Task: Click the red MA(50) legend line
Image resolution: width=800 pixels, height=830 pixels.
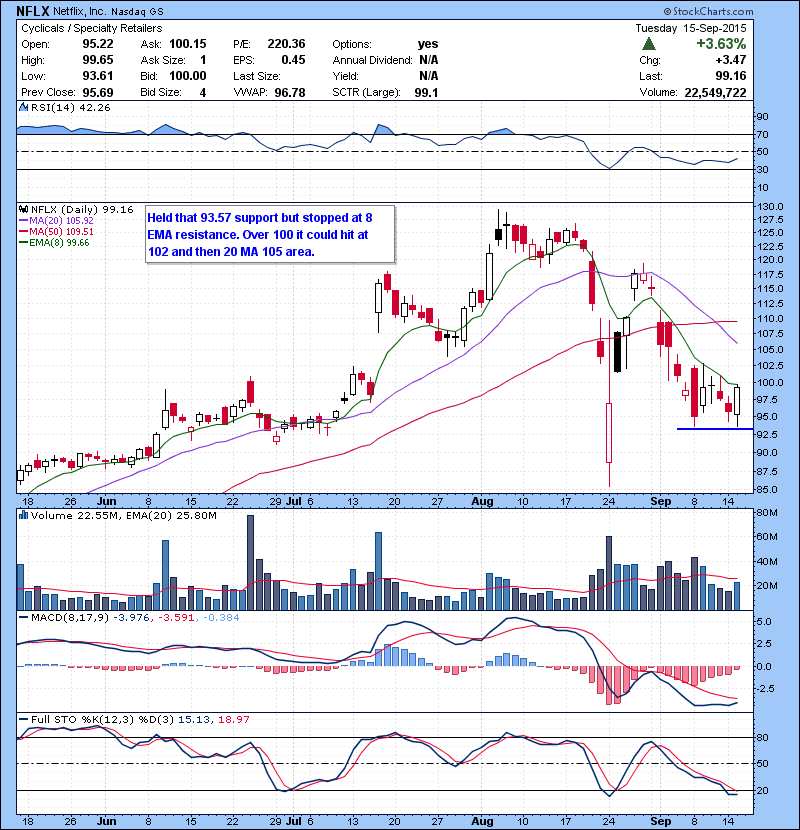Action: tap(23, 232)
